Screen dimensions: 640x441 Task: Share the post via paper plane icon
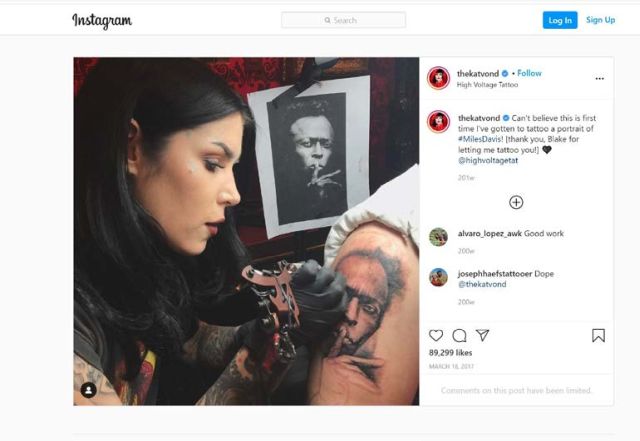tap(482, 335)
